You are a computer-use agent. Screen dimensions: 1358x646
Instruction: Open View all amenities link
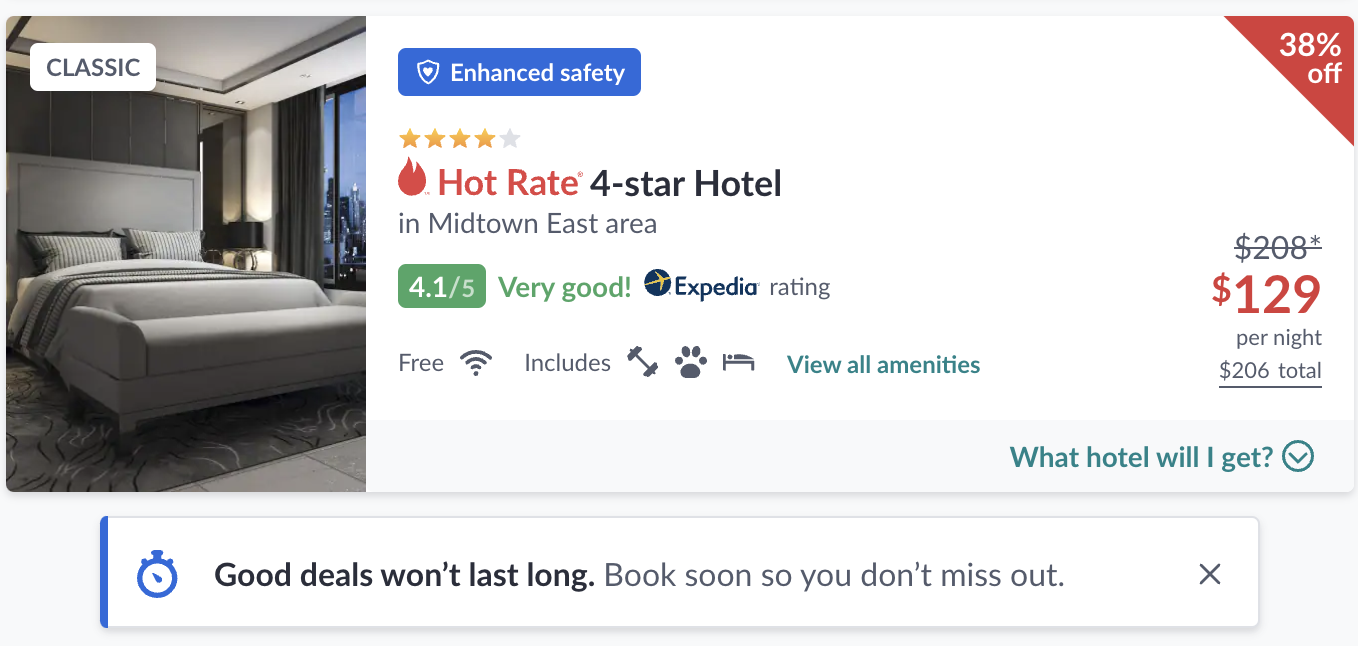[883, 364]
